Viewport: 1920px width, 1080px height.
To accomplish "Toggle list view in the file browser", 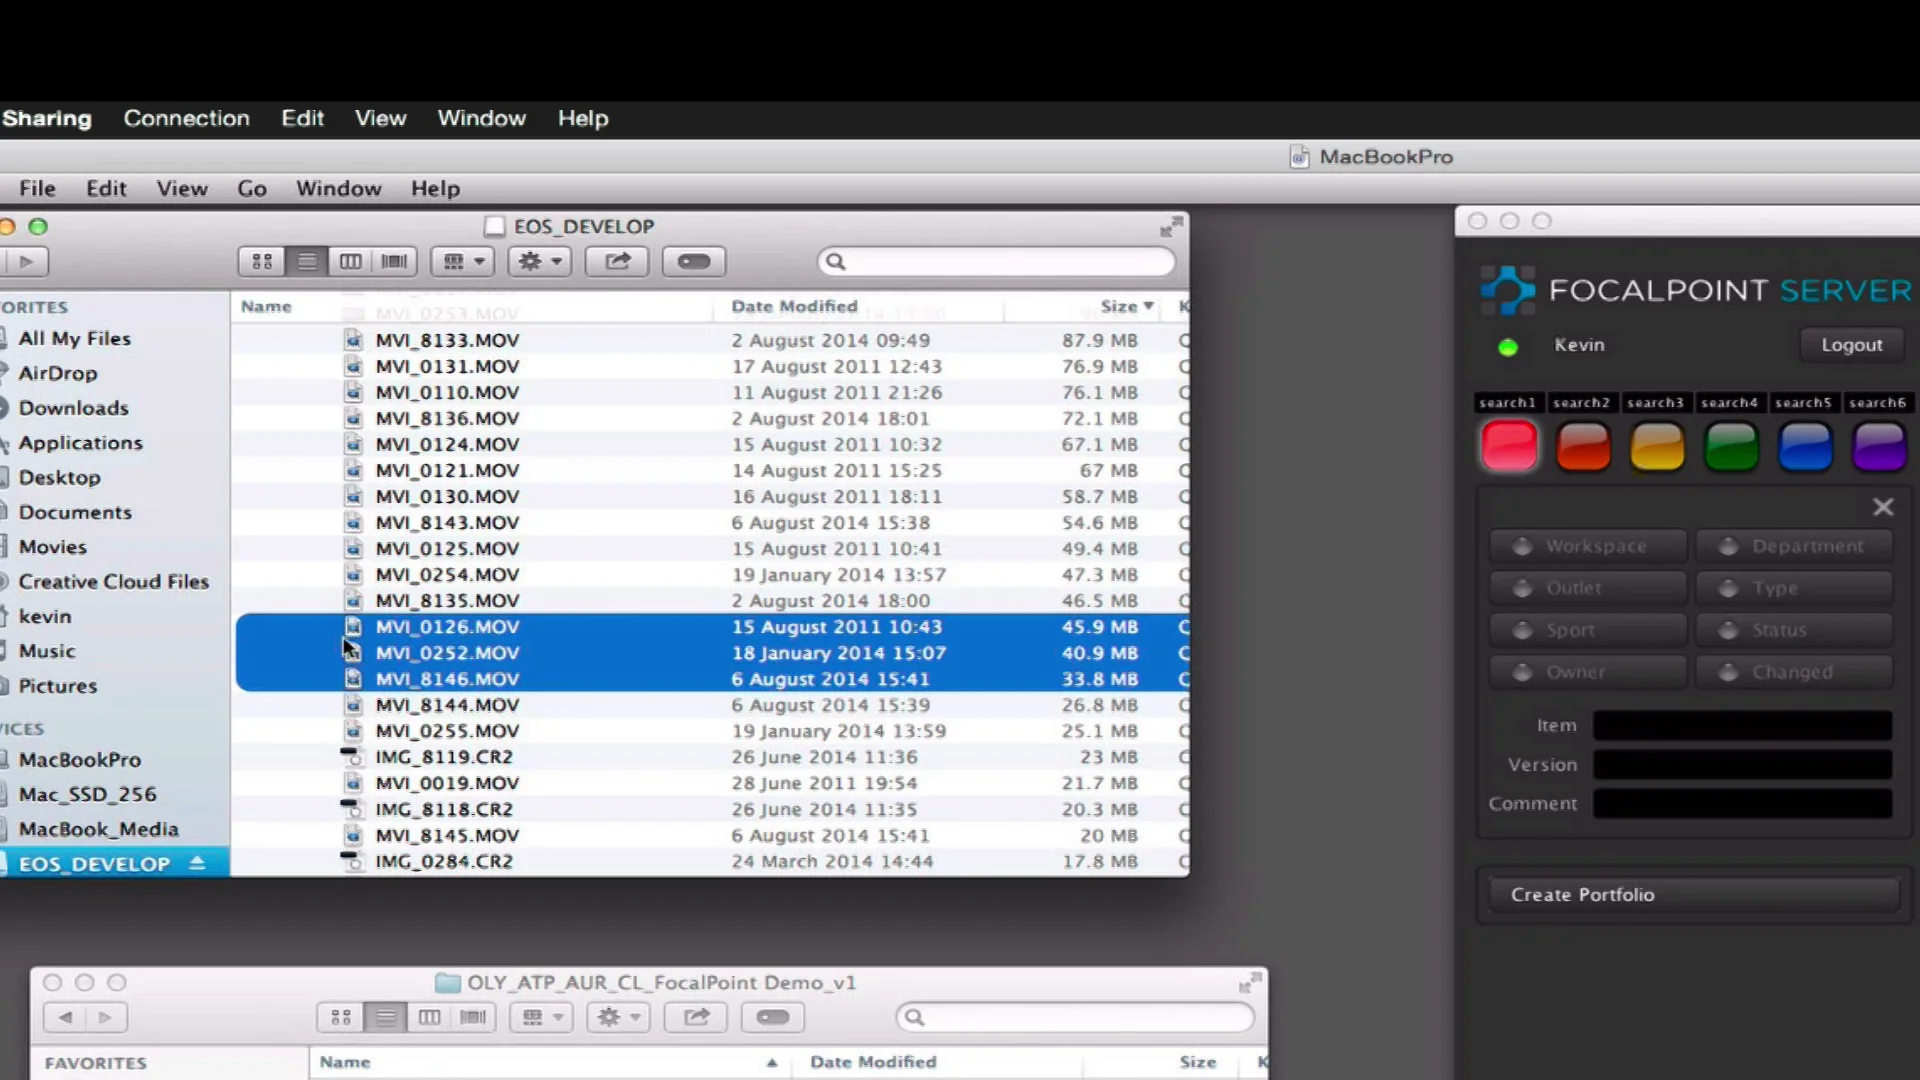I will (x=306, y=261).
